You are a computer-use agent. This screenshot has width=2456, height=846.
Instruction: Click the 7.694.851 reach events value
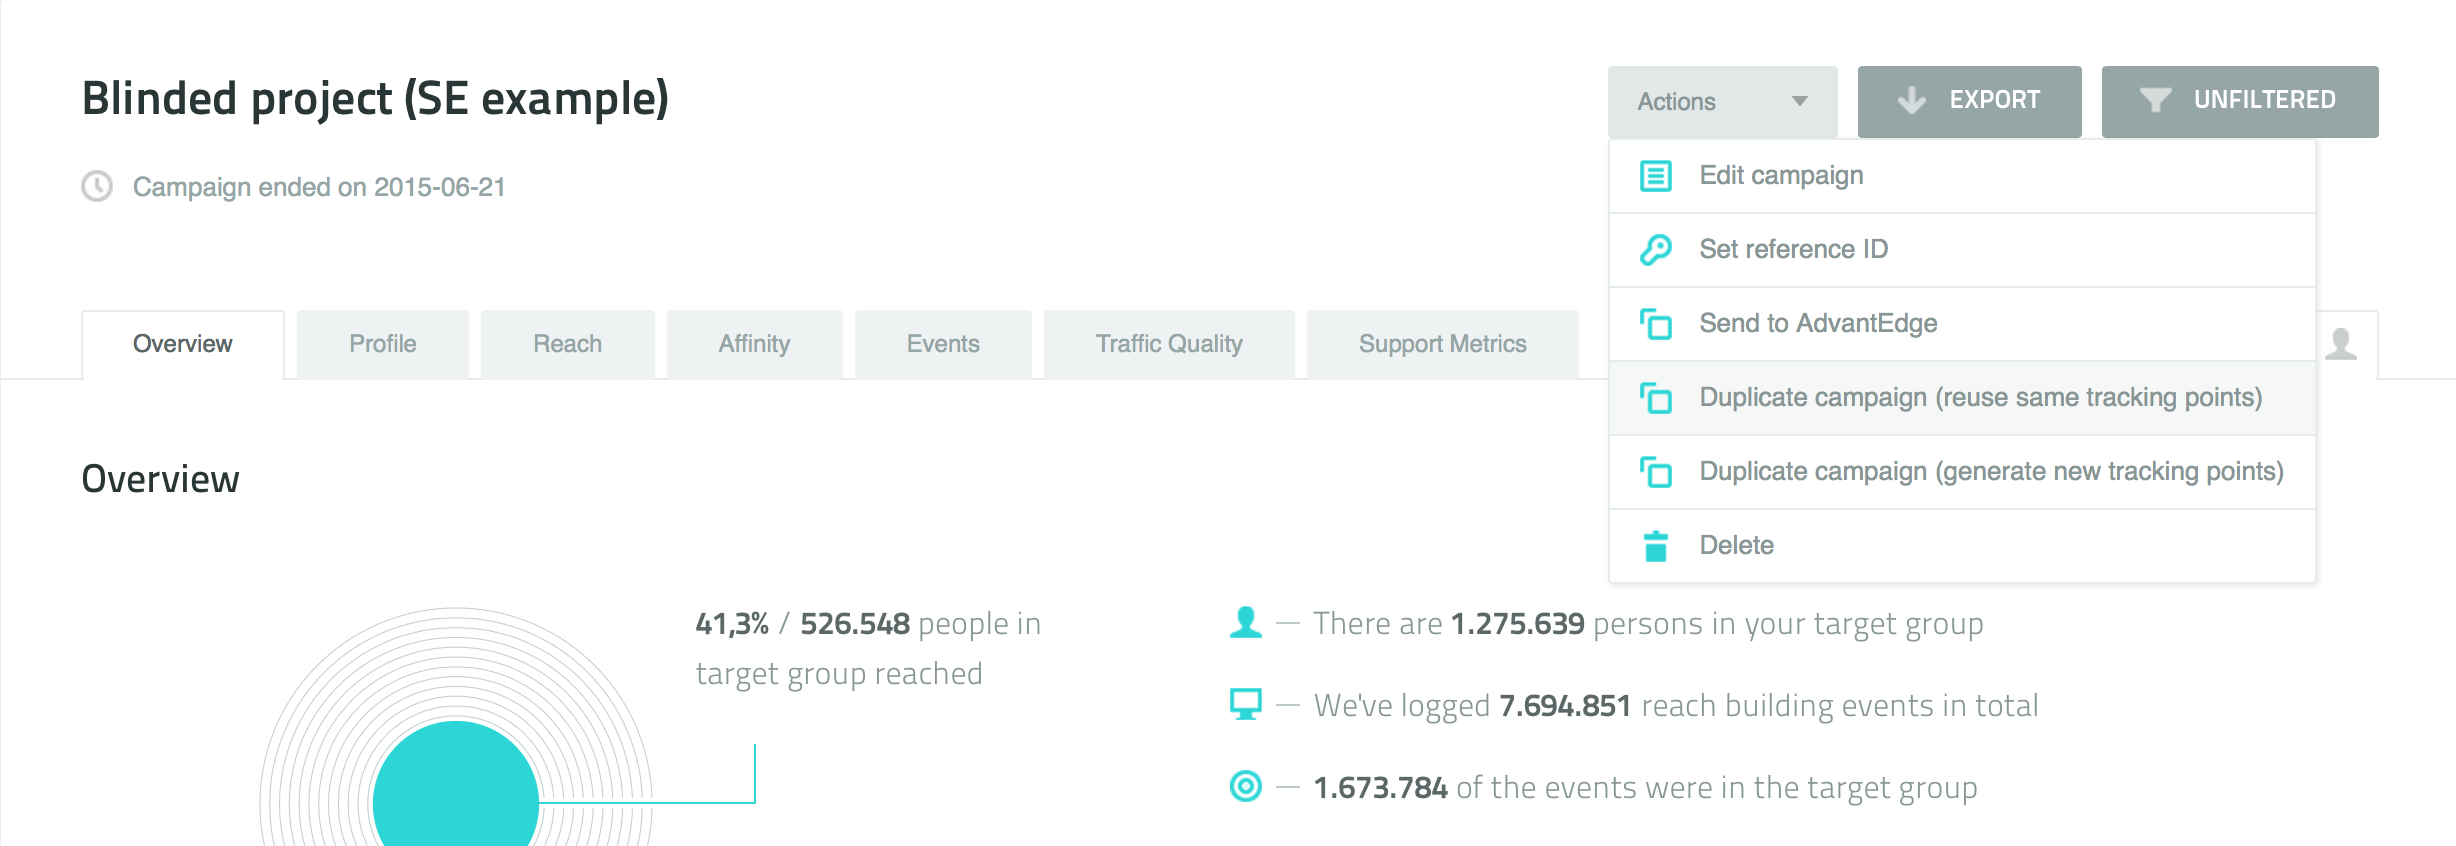pos(1565,706)
